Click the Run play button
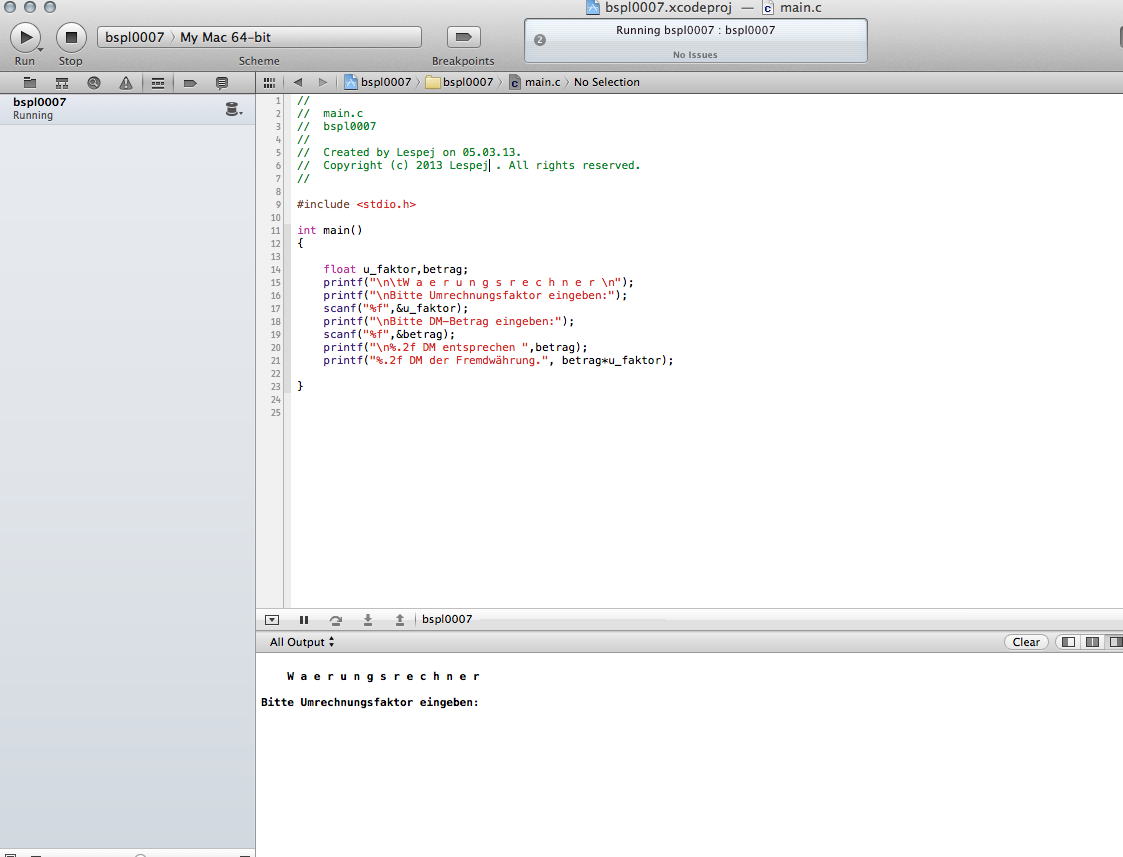Viewport: 1123px width, 857px height. pos(24,37)
